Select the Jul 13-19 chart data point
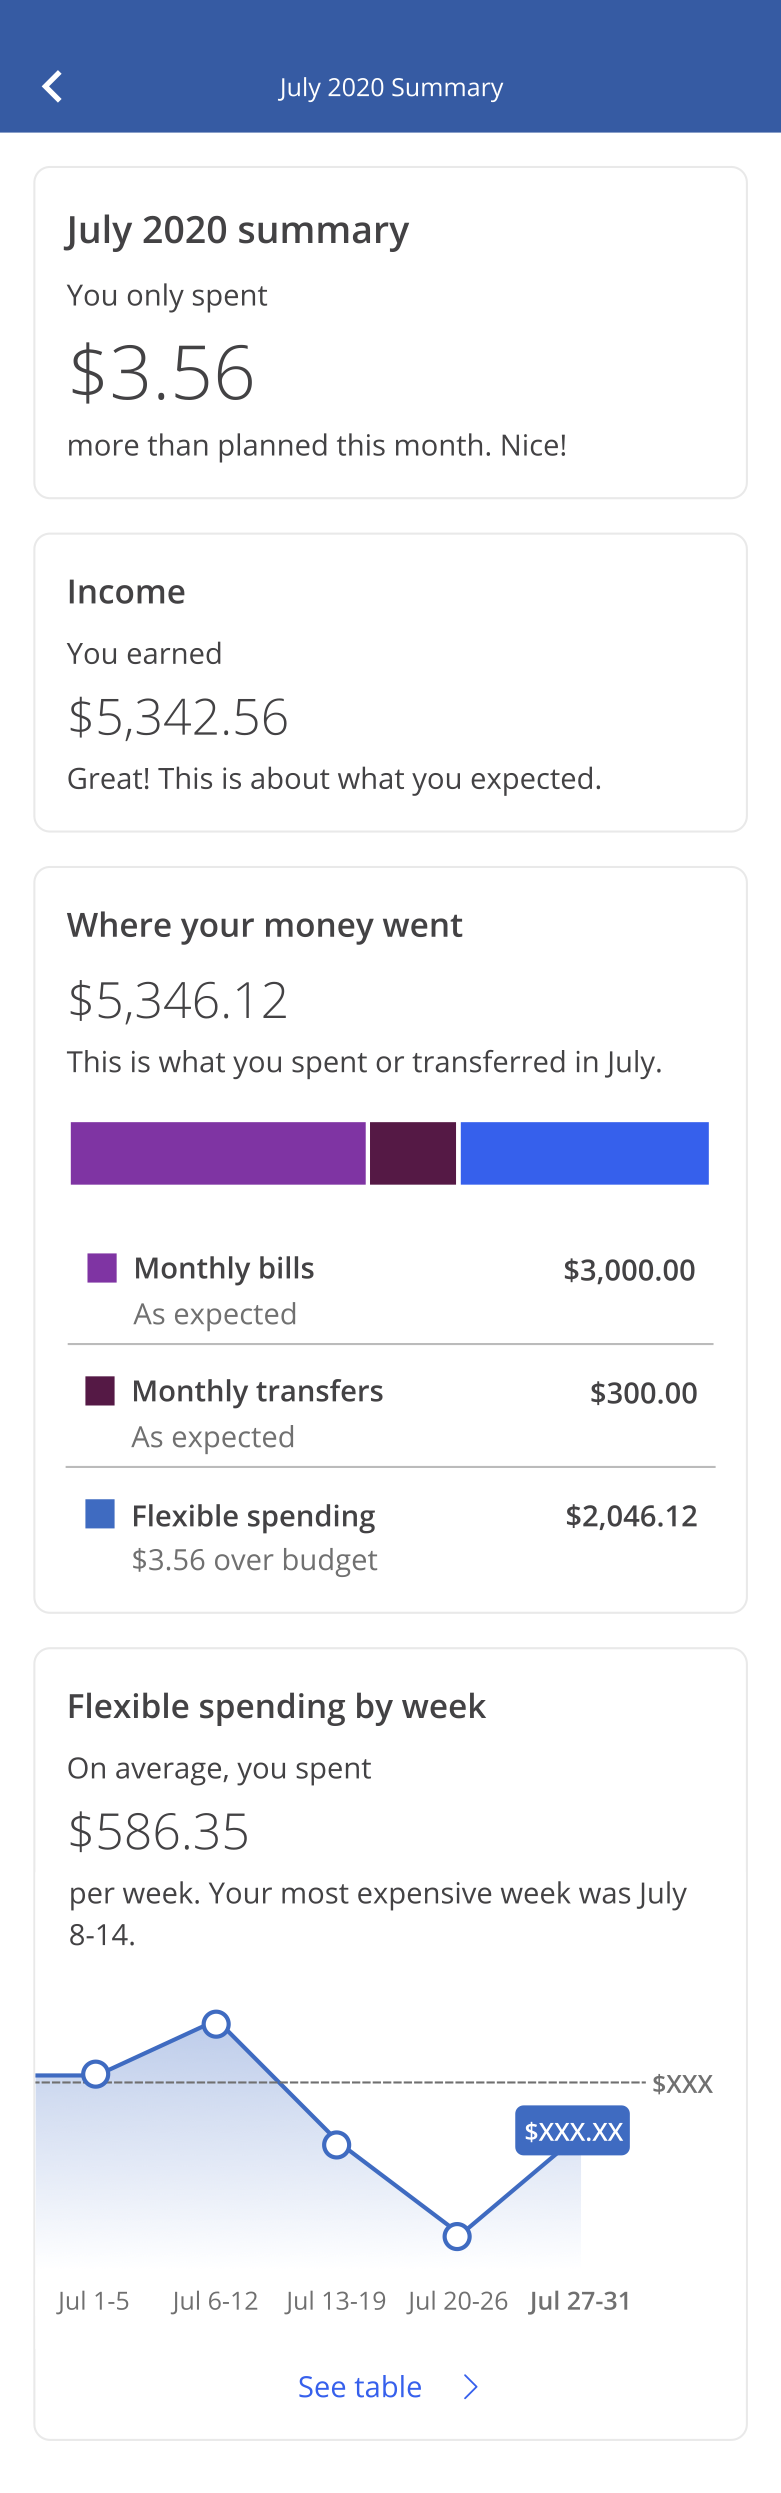Screen dimensions: 781x2493 (x=337, y=2144)
